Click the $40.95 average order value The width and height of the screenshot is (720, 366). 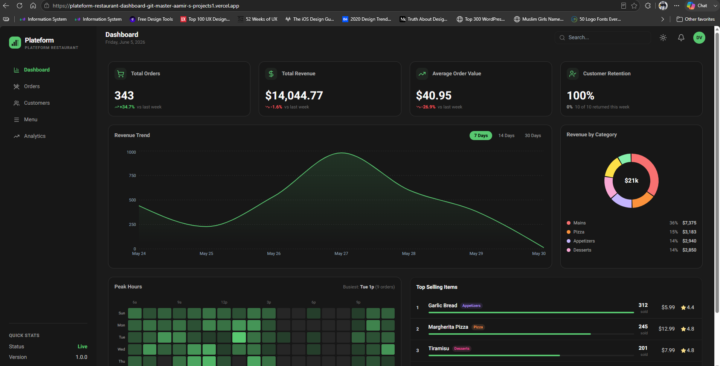433,96
